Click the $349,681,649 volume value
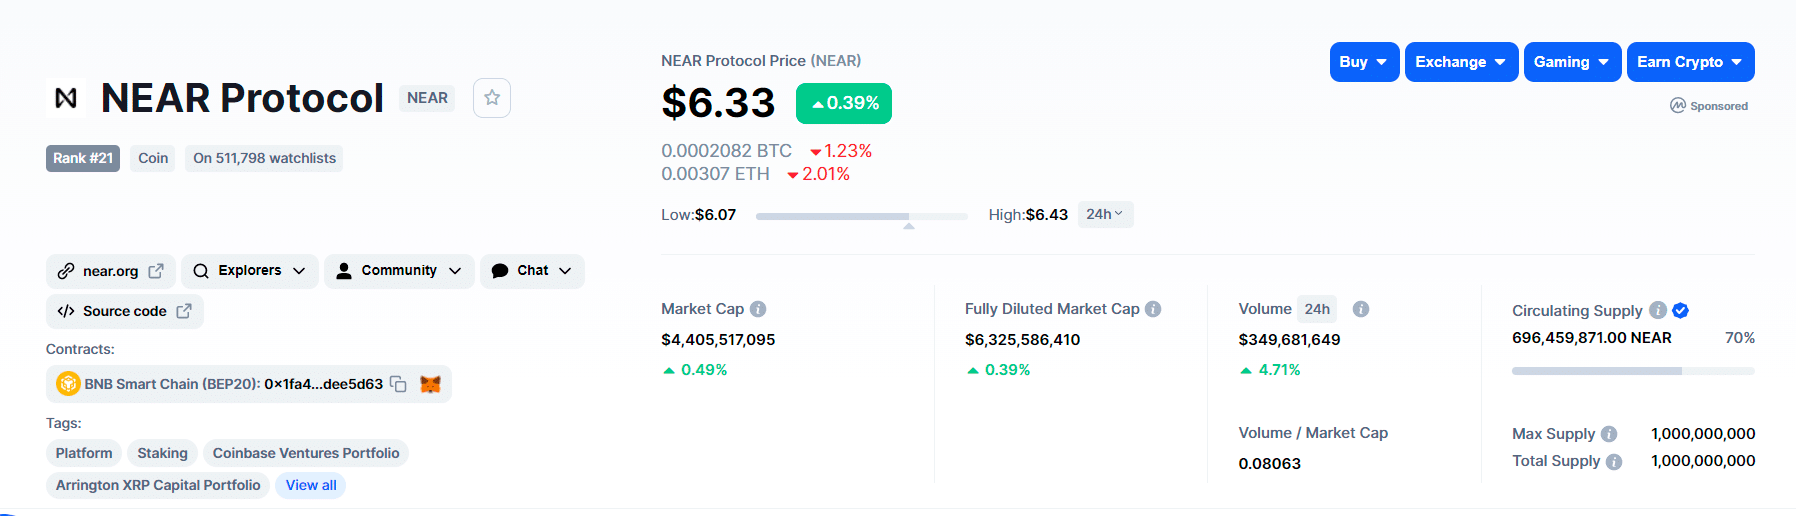 point(1289,340)
